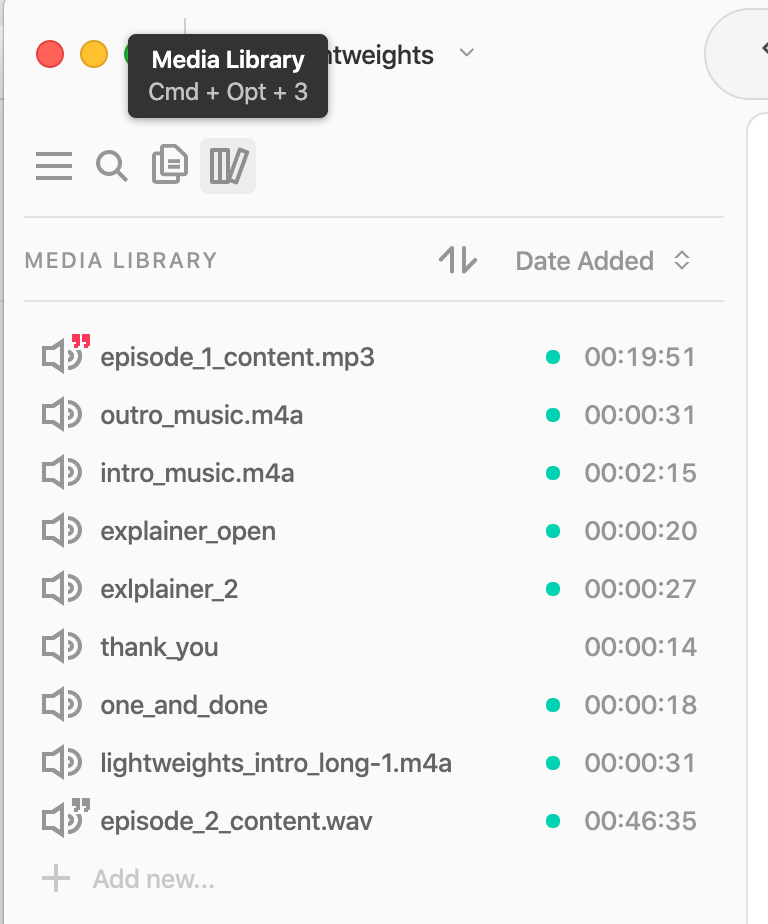Click green status dot of explainer_open

pos(553,531)
